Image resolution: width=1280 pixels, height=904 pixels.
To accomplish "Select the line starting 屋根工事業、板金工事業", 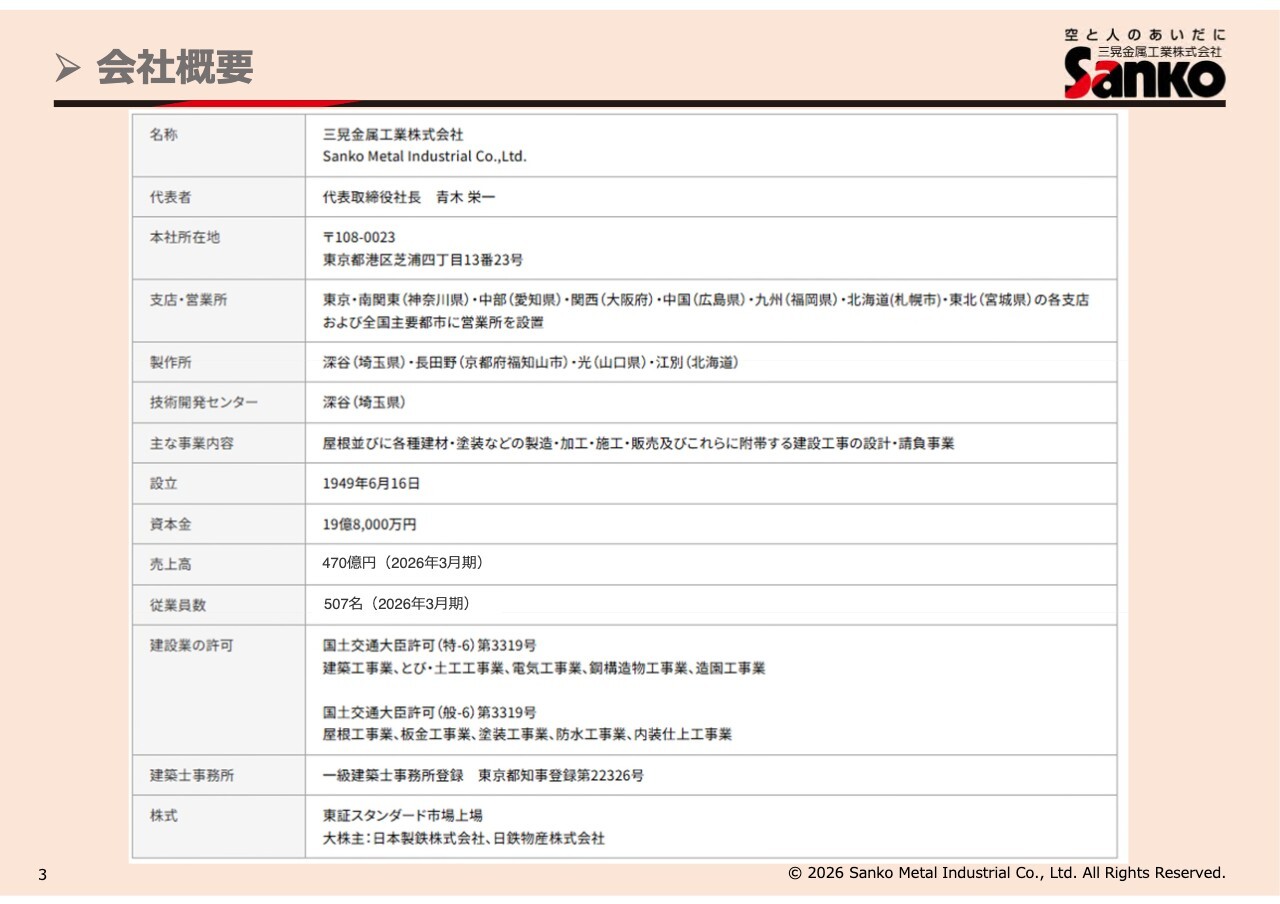I will (x=527, y=734).
